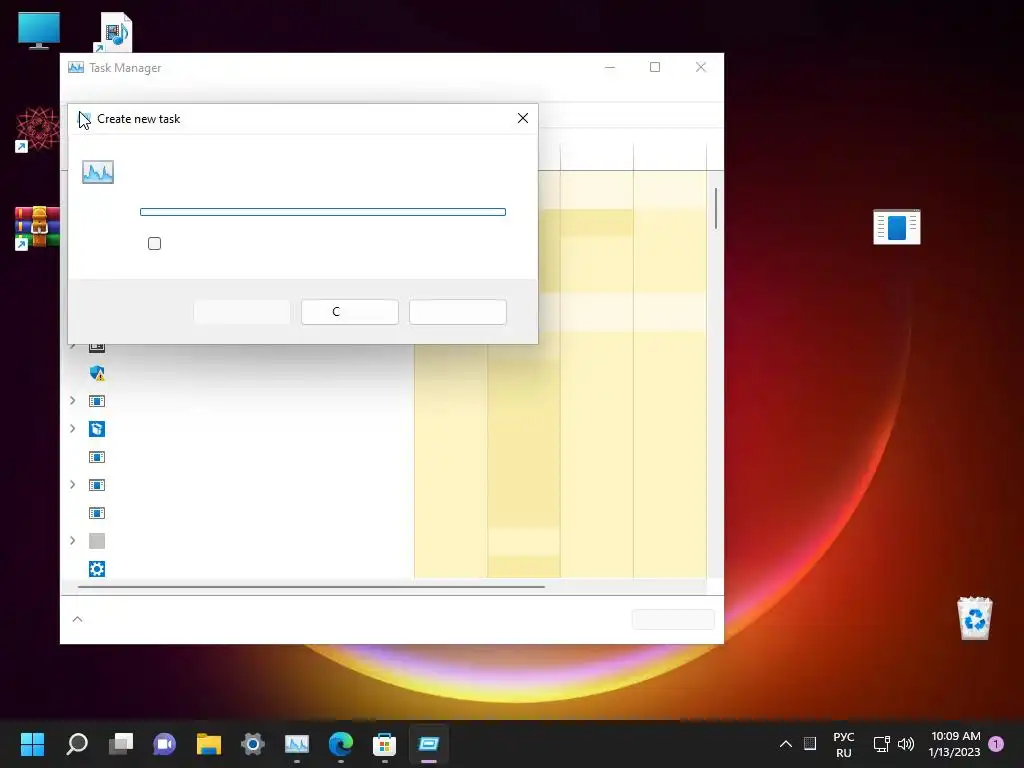Select the This PC monitor desktop icon
The width and height of the screenshot is (1024, 768).
[39, 30]
